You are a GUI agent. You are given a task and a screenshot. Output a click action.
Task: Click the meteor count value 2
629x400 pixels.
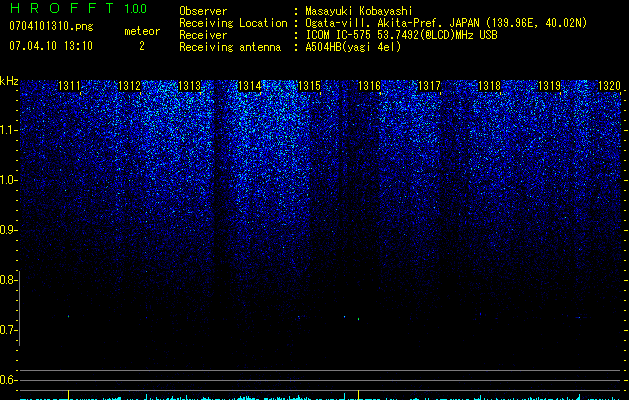click(142, 46)
